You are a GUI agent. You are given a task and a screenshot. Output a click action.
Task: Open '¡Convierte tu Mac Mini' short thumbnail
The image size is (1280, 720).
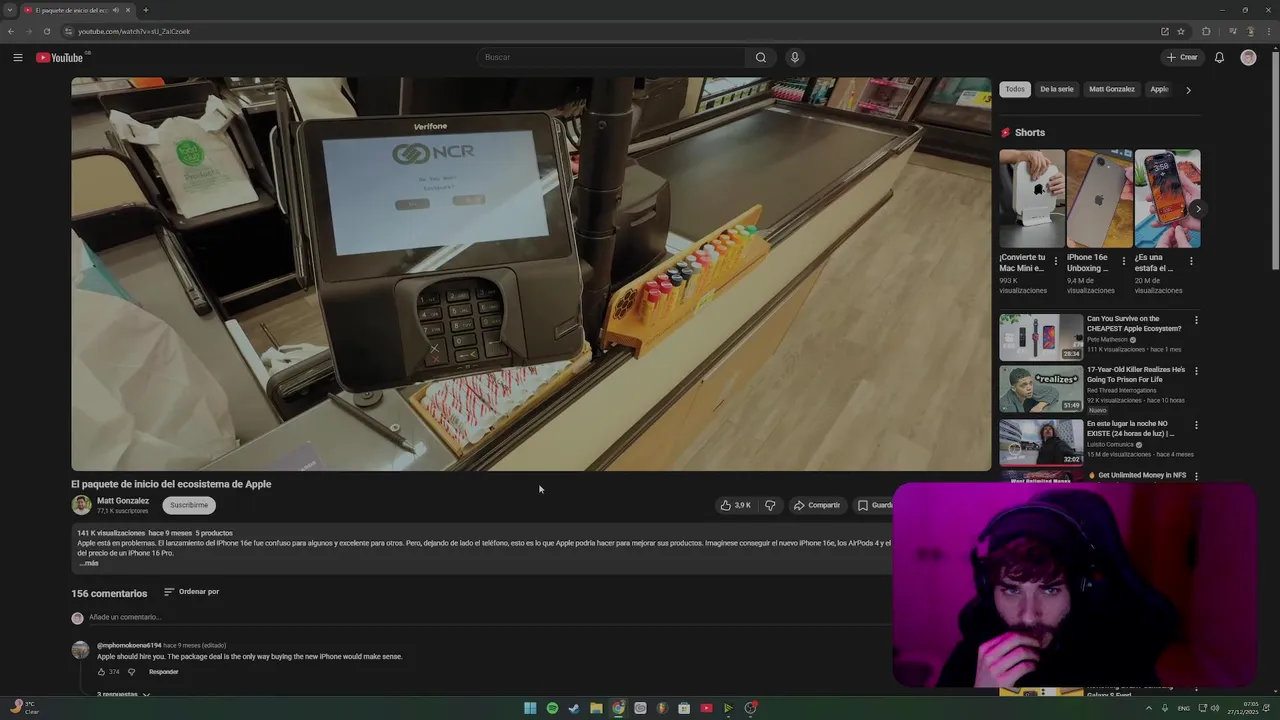(x=1032, y=198)
